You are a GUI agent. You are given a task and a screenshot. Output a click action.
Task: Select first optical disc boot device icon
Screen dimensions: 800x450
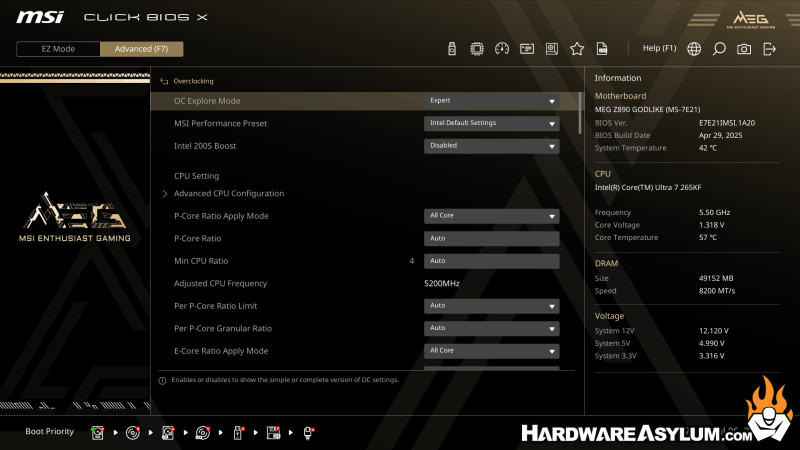point(133,433)
